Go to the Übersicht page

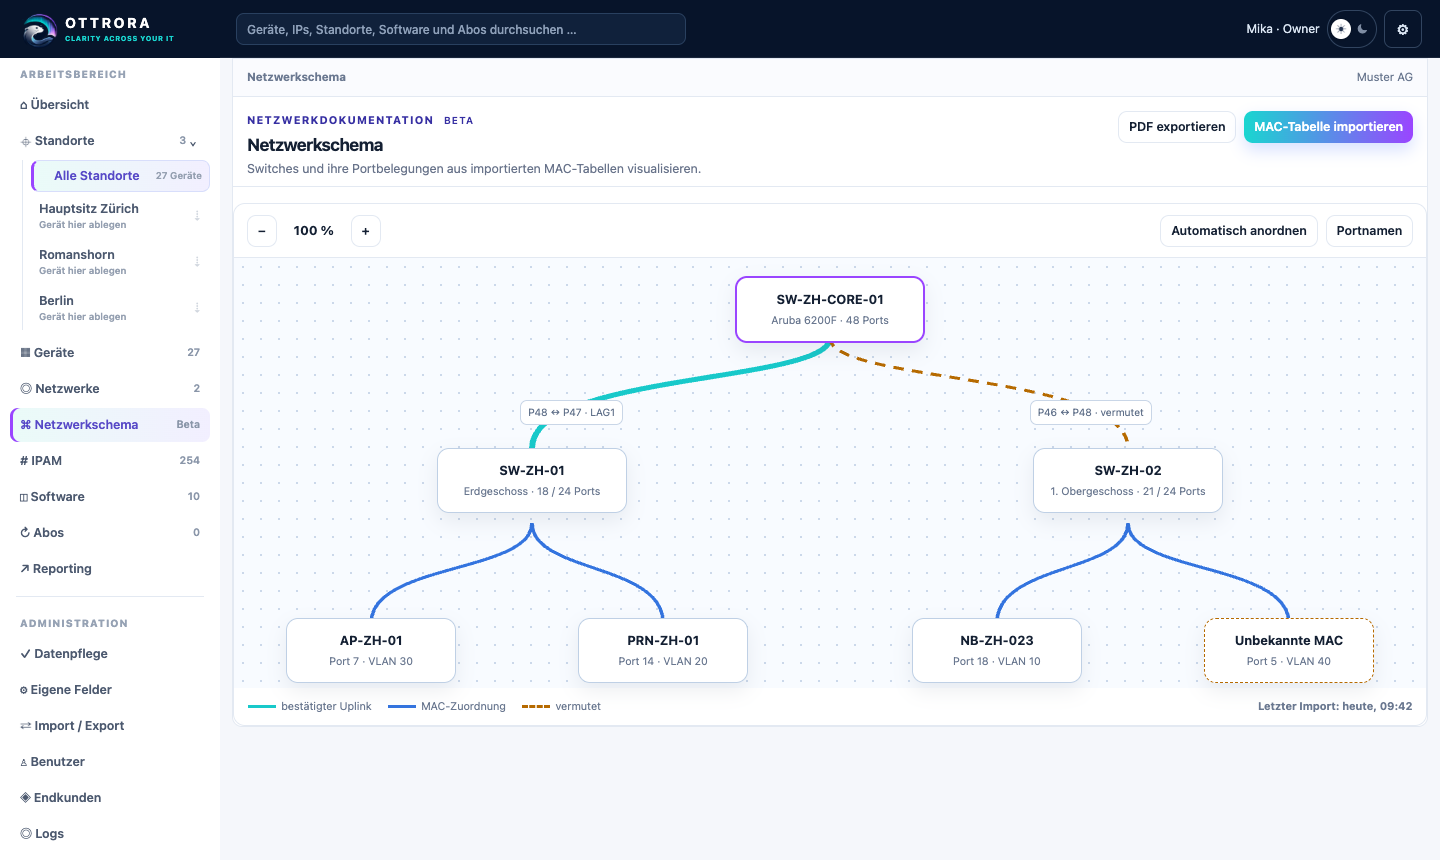coord(110,105)
